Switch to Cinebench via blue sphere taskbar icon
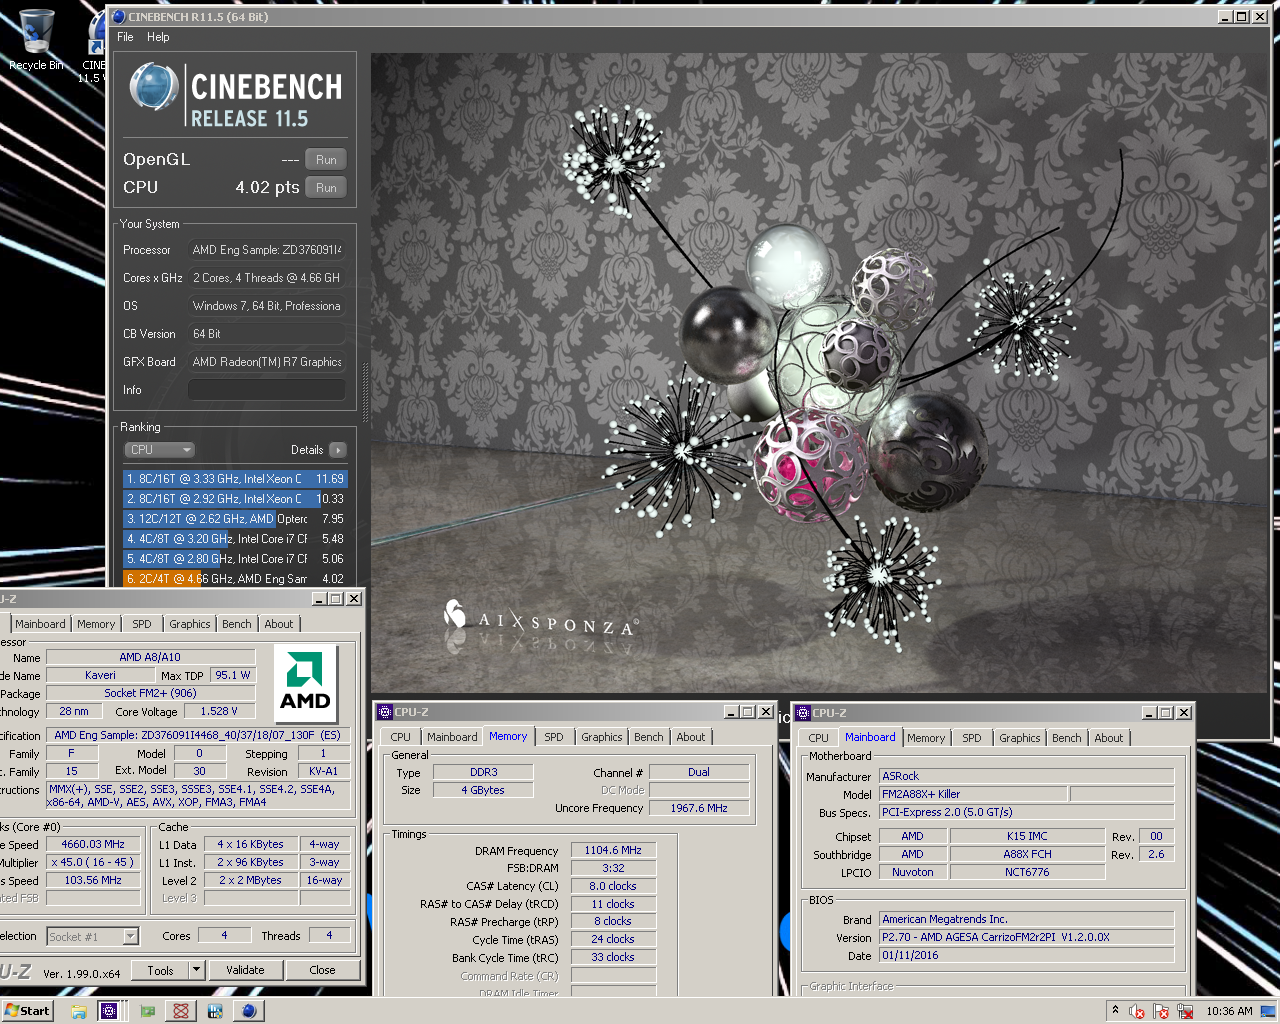The image size is (1280, 1024). point(249,1011)
